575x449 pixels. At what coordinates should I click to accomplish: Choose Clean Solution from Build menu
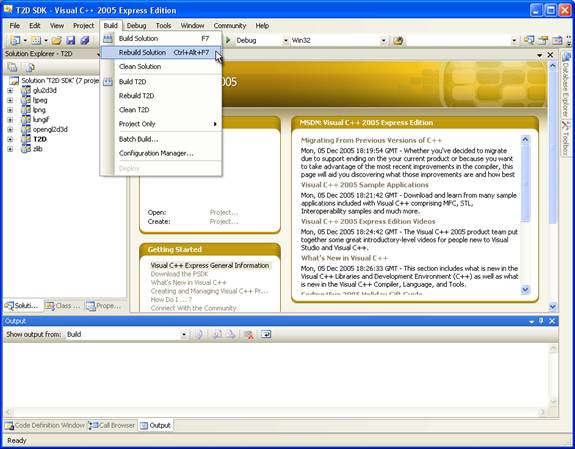161,66
